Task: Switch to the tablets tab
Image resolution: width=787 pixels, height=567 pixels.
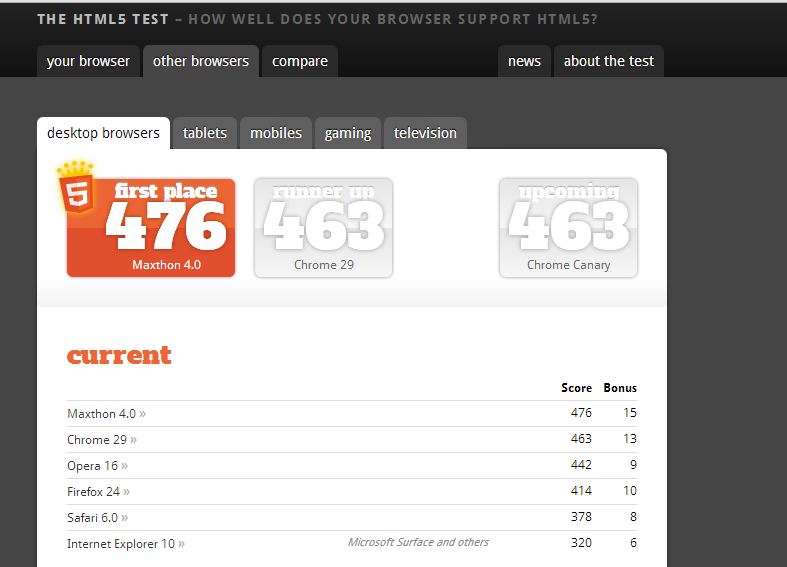Action: (x=205, y=133)
